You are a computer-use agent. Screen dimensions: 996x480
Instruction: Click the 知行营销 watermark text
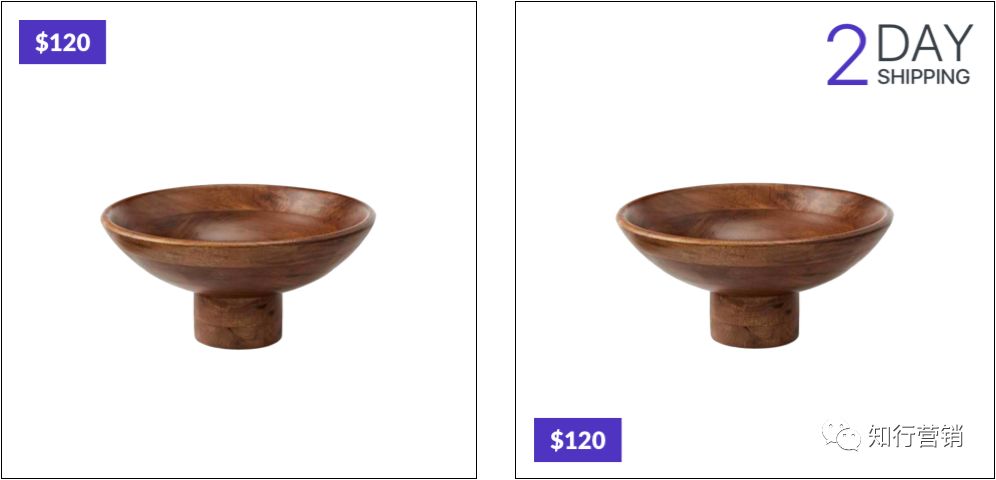tap(915, 436)
